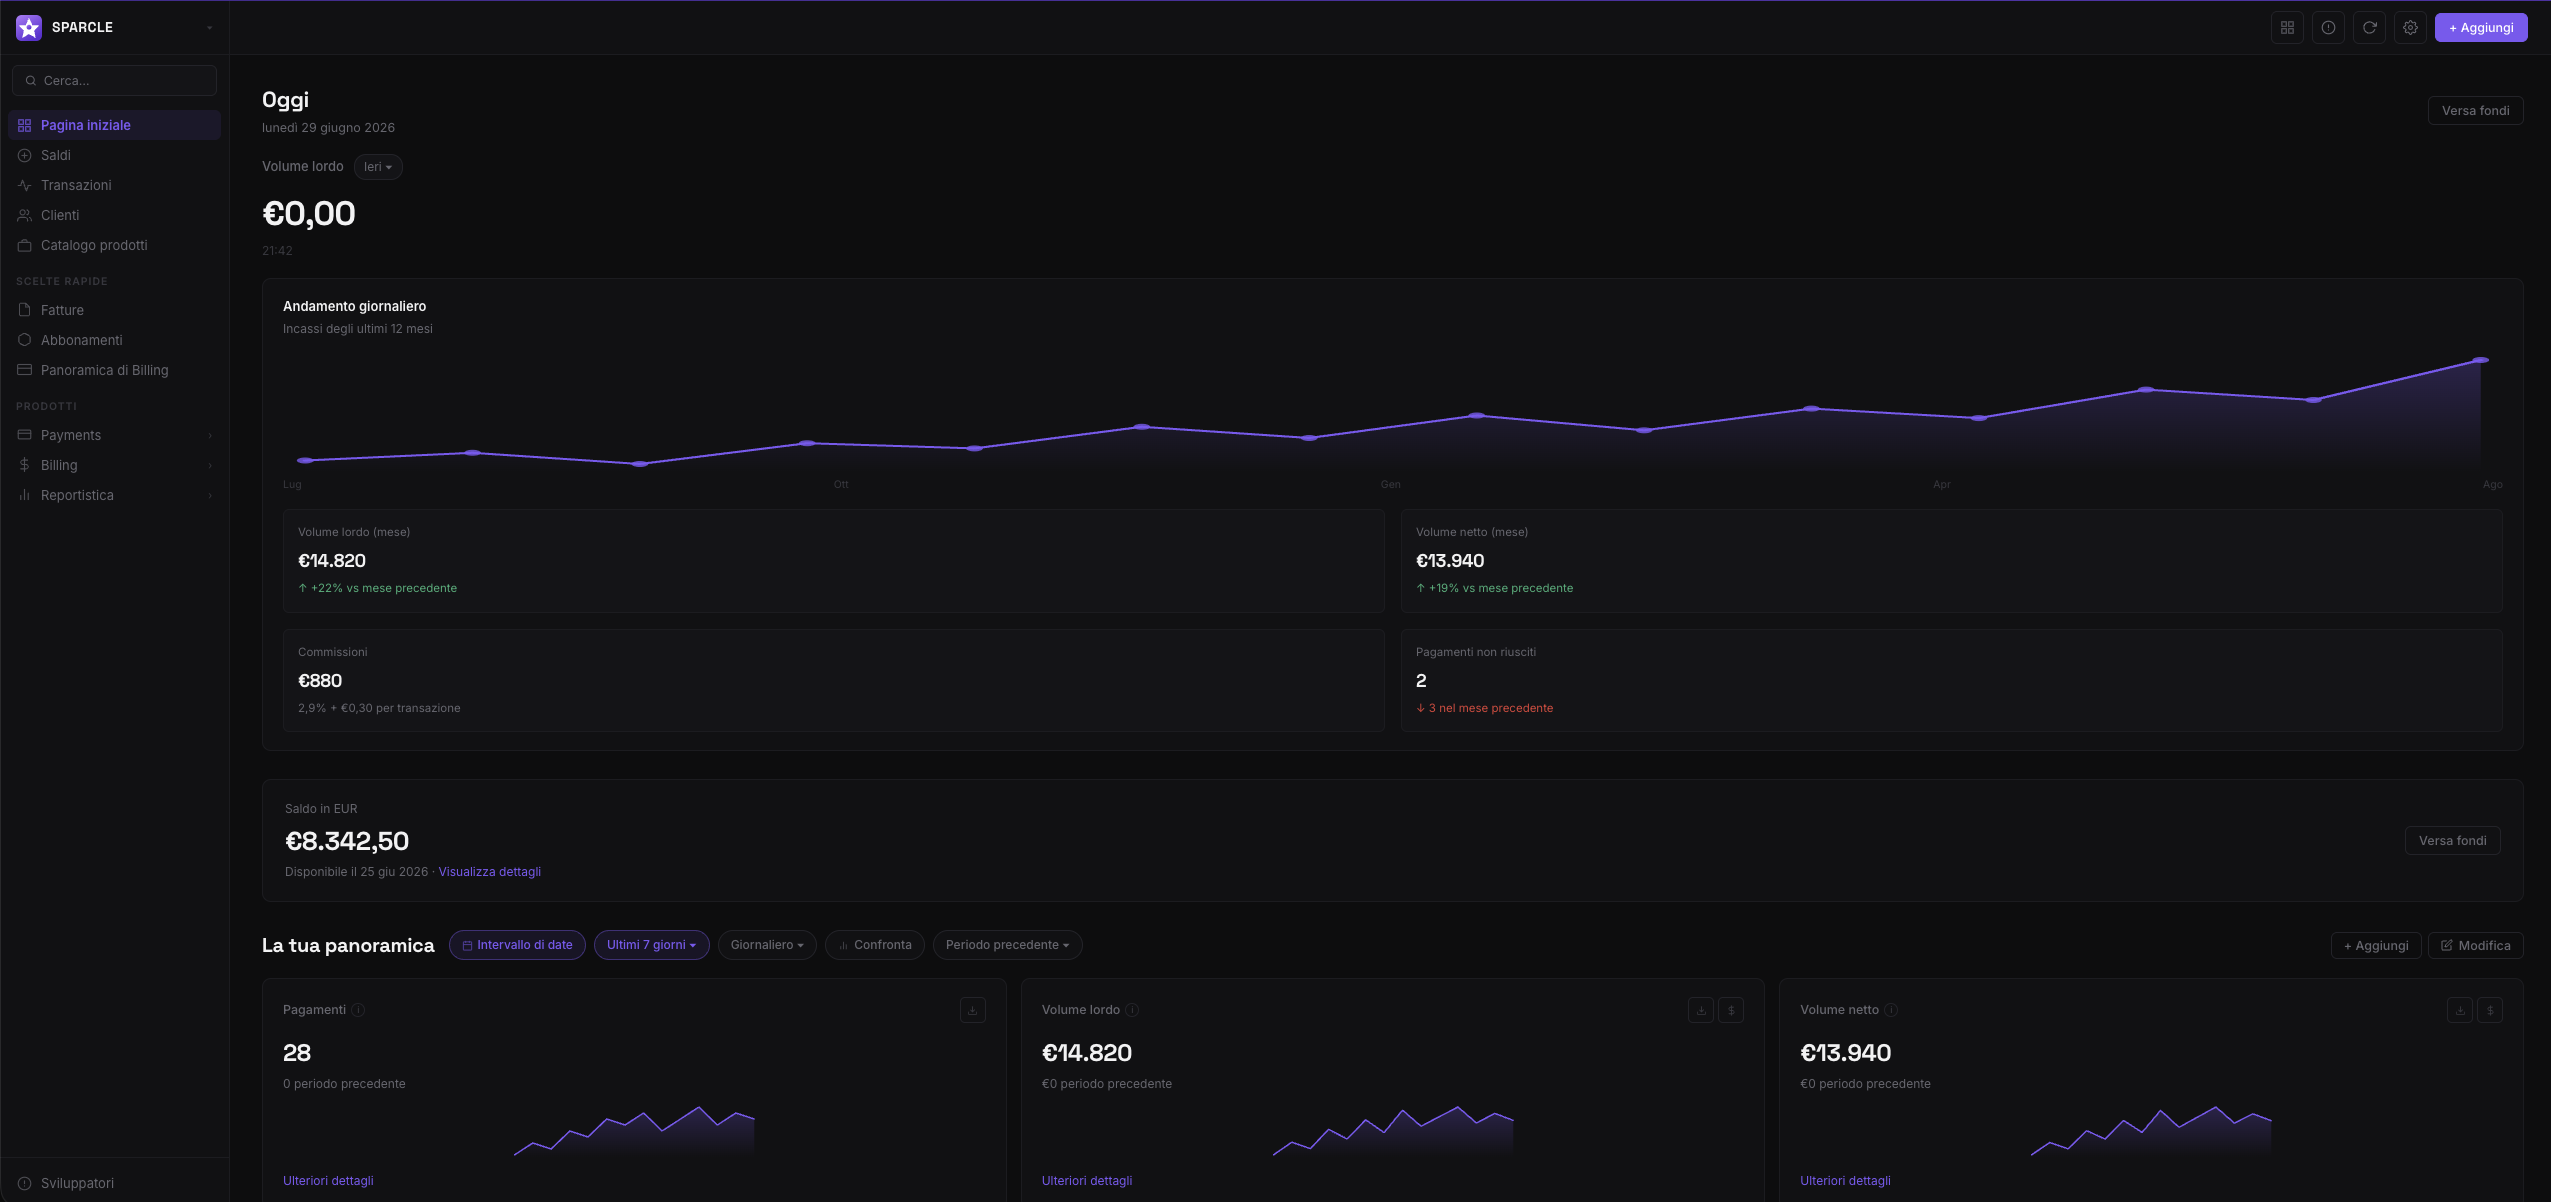Click the info icon next to Pagamenti
This screenshot has width=2551, height=1202.
[358, 1010]
